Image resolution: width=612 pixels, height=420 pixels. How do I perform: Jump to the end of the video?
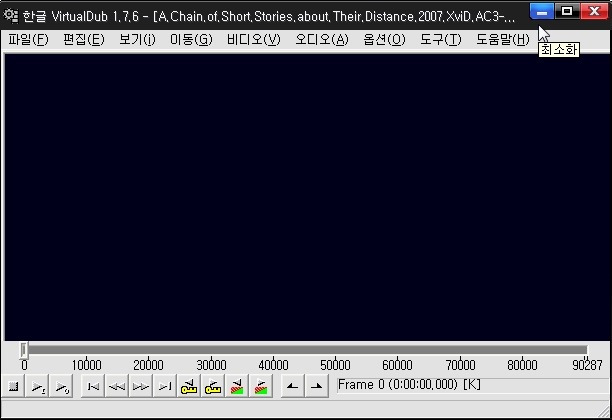click(165, 386)
